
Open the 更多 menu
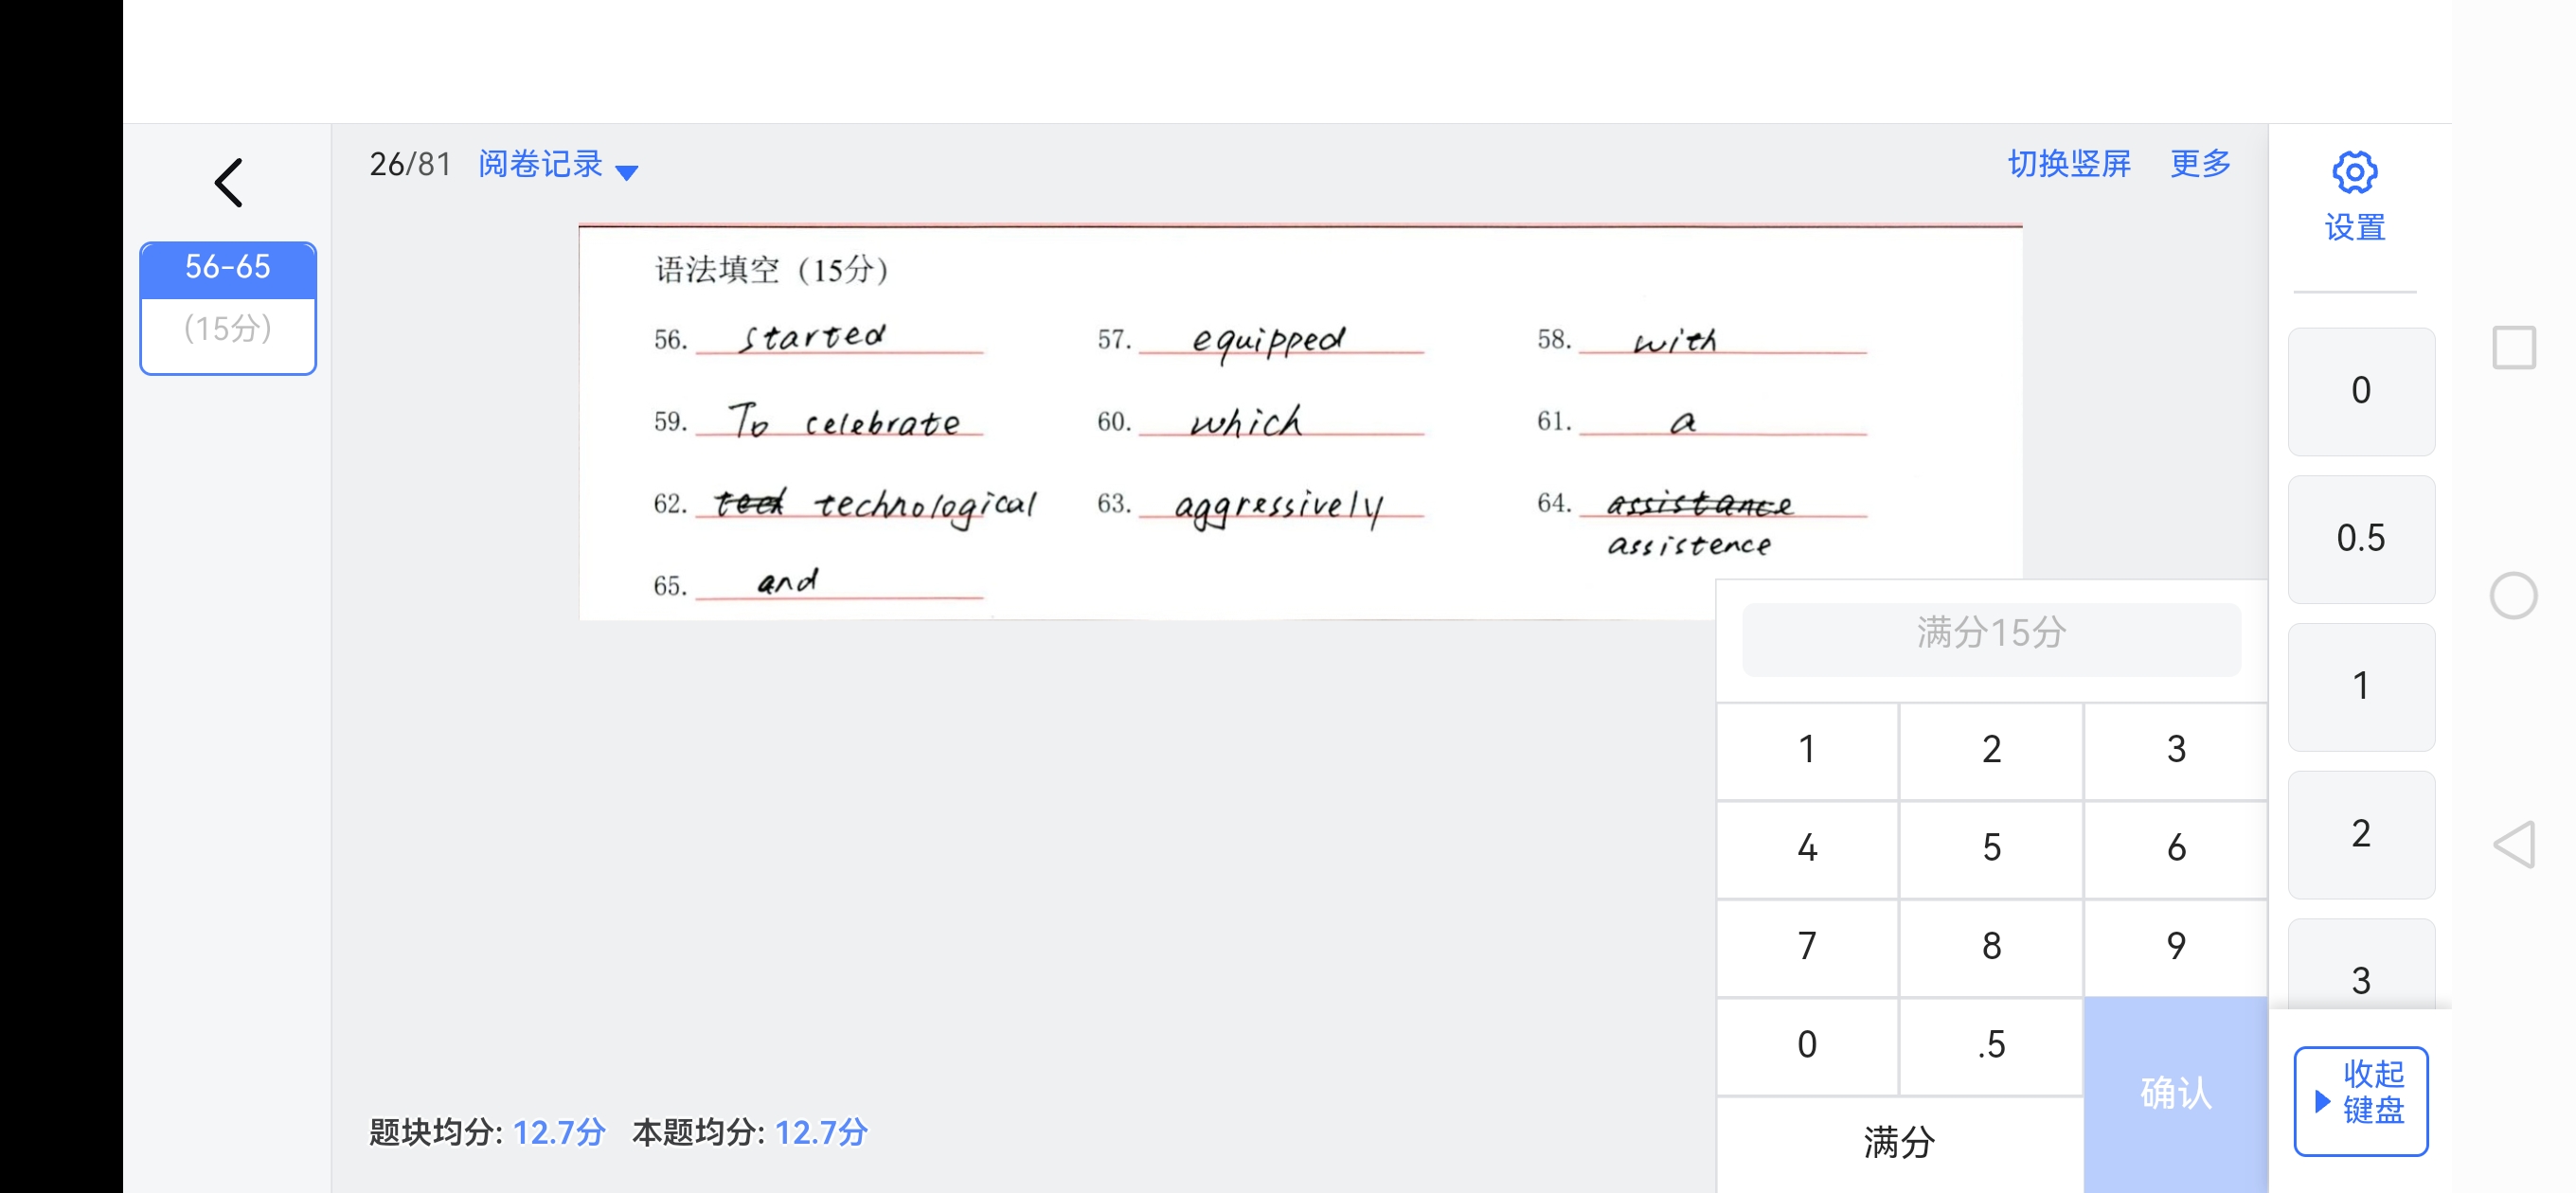(x=2200, y=163)
